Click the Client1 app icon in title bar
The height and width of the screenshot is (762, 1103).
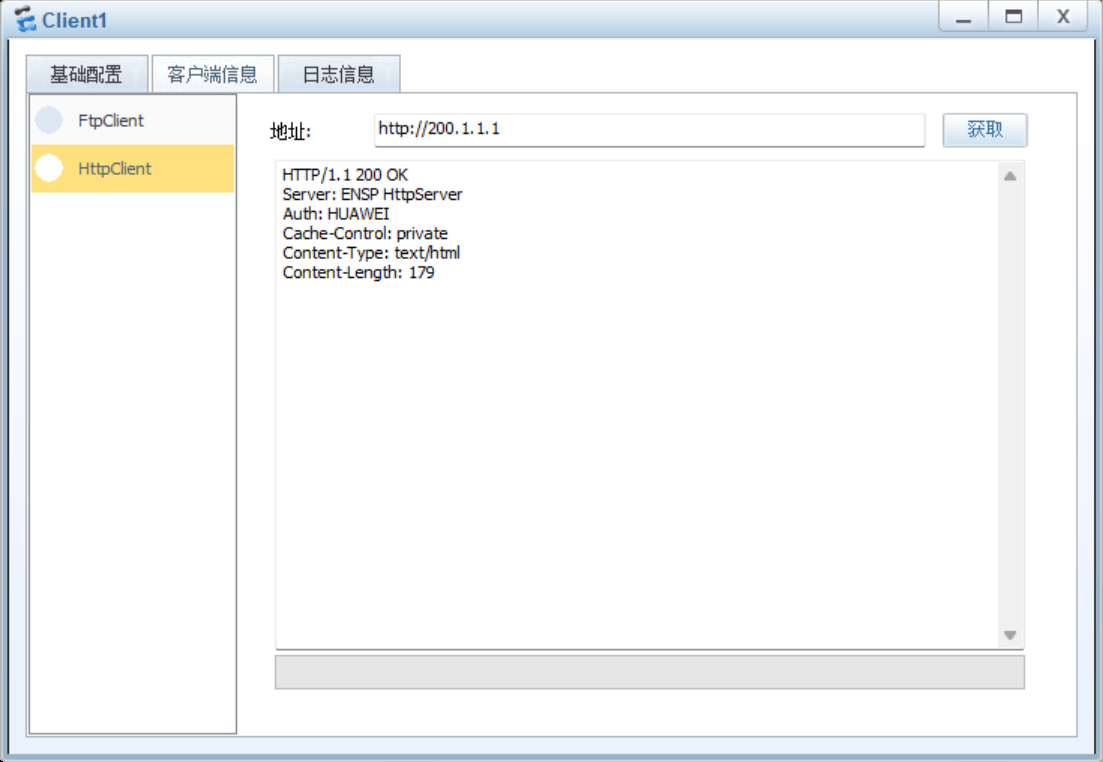(x=25, y=19)
